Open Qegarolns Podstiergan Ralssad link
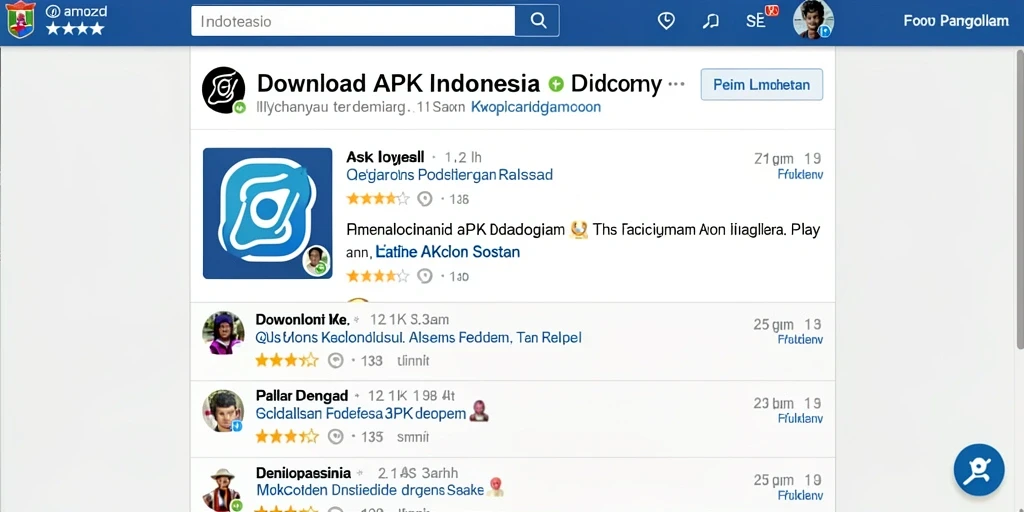1024x512 pixels. (x=449, y=175)
